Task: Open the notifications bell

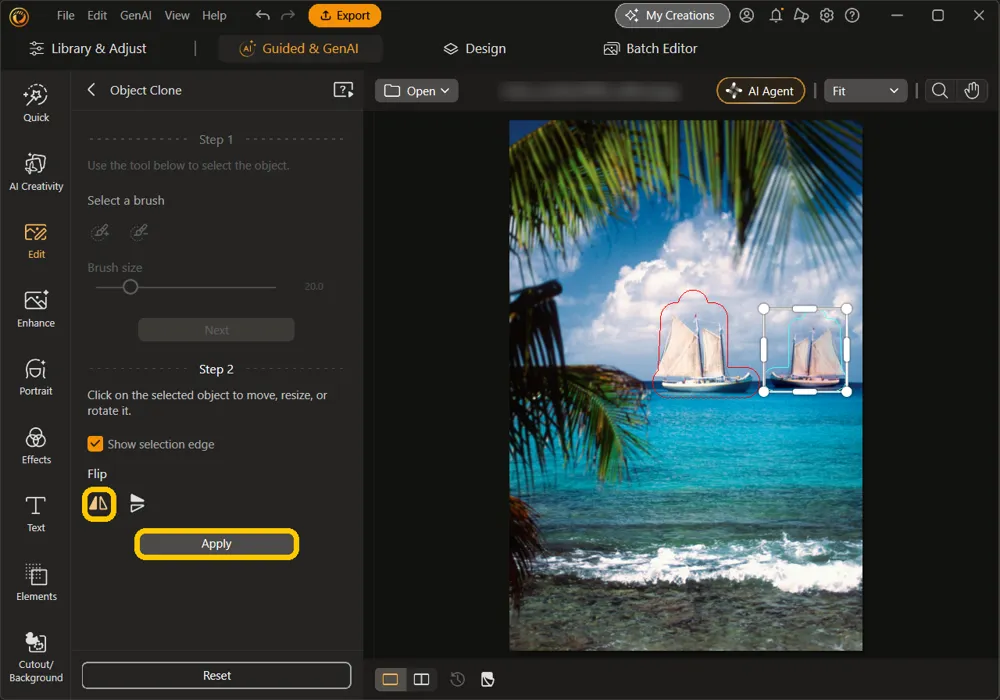Action: coord(776,15)
